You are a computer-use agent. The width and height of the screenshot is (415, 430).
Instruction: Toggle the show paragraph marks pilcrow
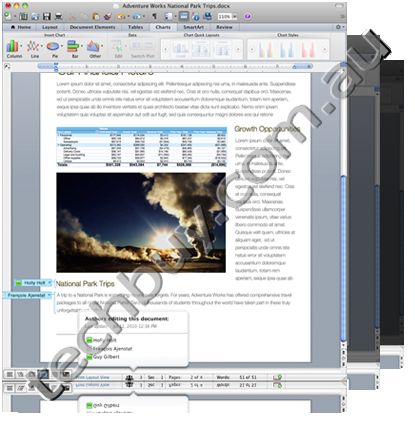click(x=154, y=16)
